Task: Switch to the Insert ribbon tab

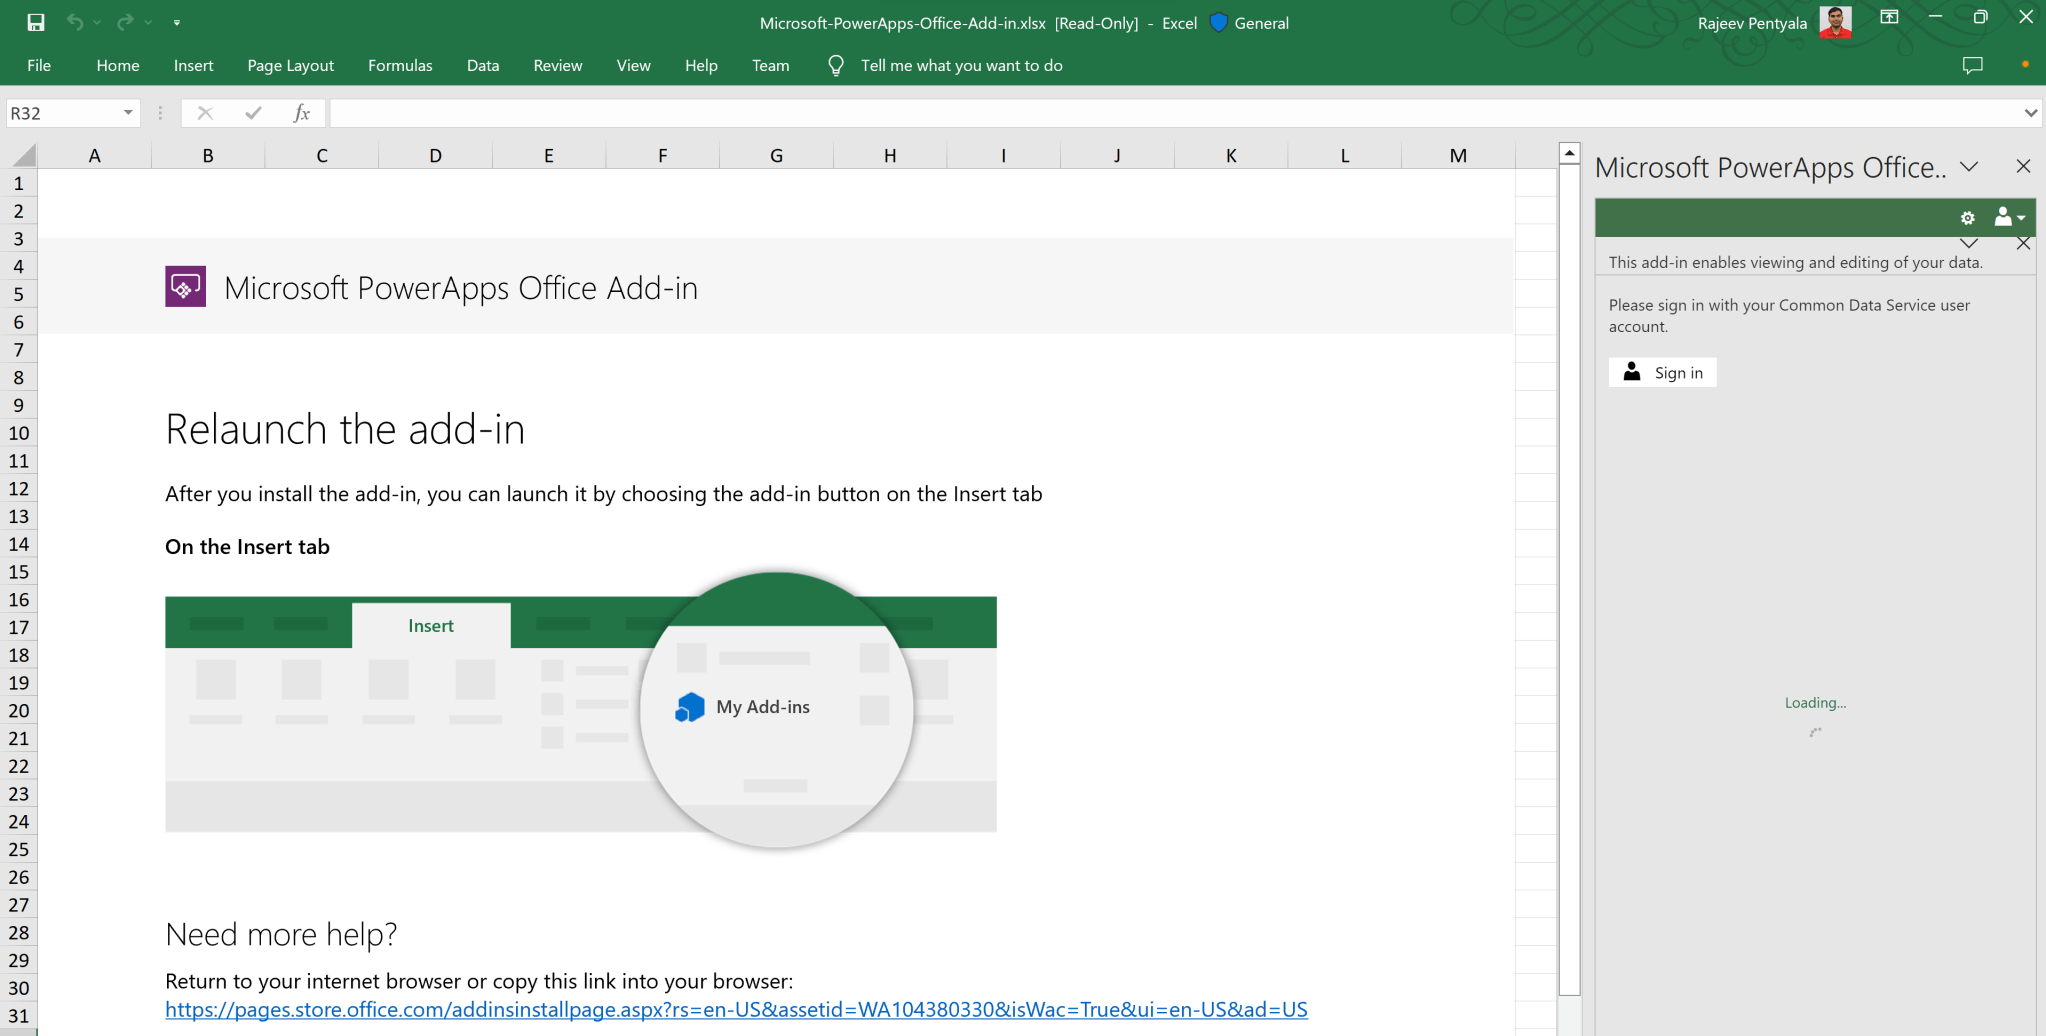Action: tap(192, 65)
